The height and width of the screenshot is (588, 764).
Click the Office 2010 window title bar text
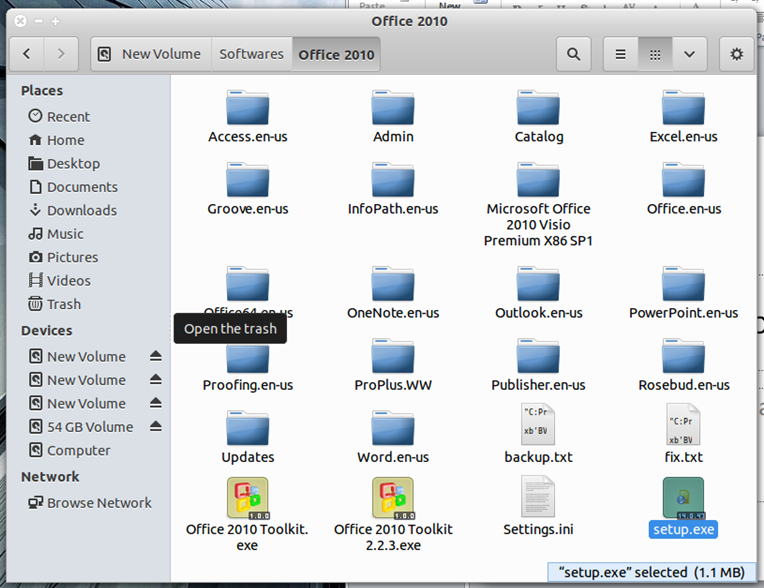[409, 21]
